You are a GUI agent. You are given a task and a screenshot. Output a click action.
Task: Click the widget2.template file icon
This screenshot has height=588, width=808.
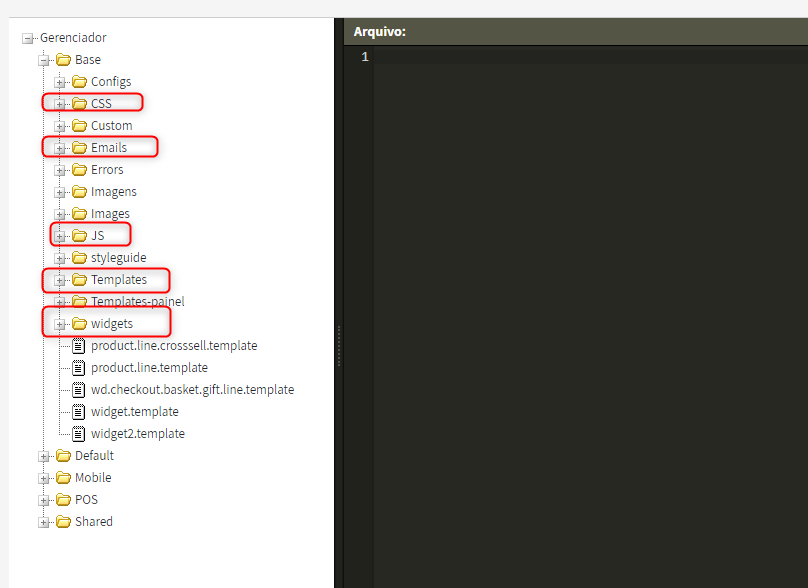[78, 434]
